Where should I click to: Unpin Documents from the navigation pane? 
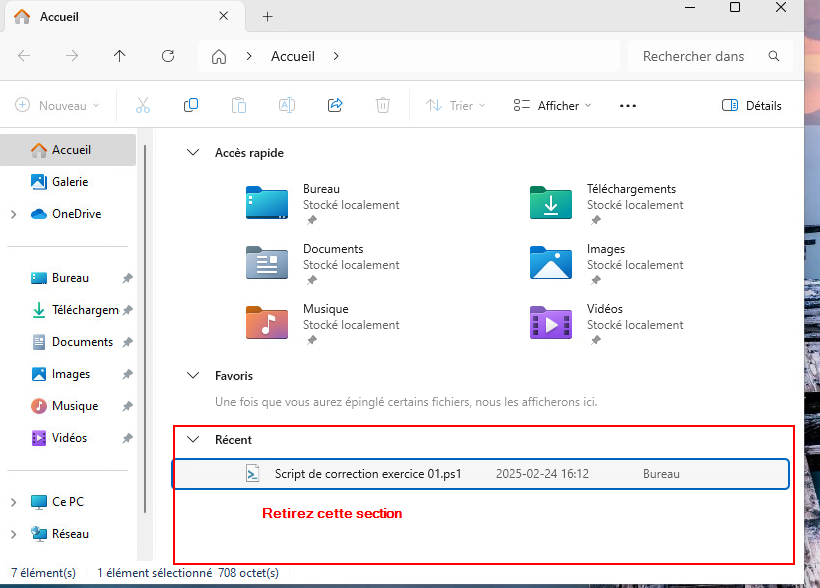coord(128,342)
